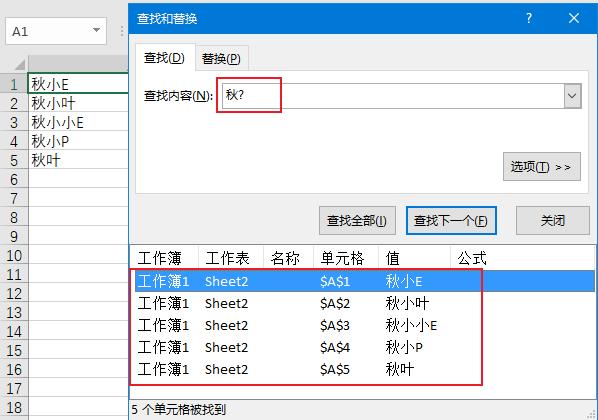
Task: Select result row $A$4 秋小P
Action: (x=365, y=348)
